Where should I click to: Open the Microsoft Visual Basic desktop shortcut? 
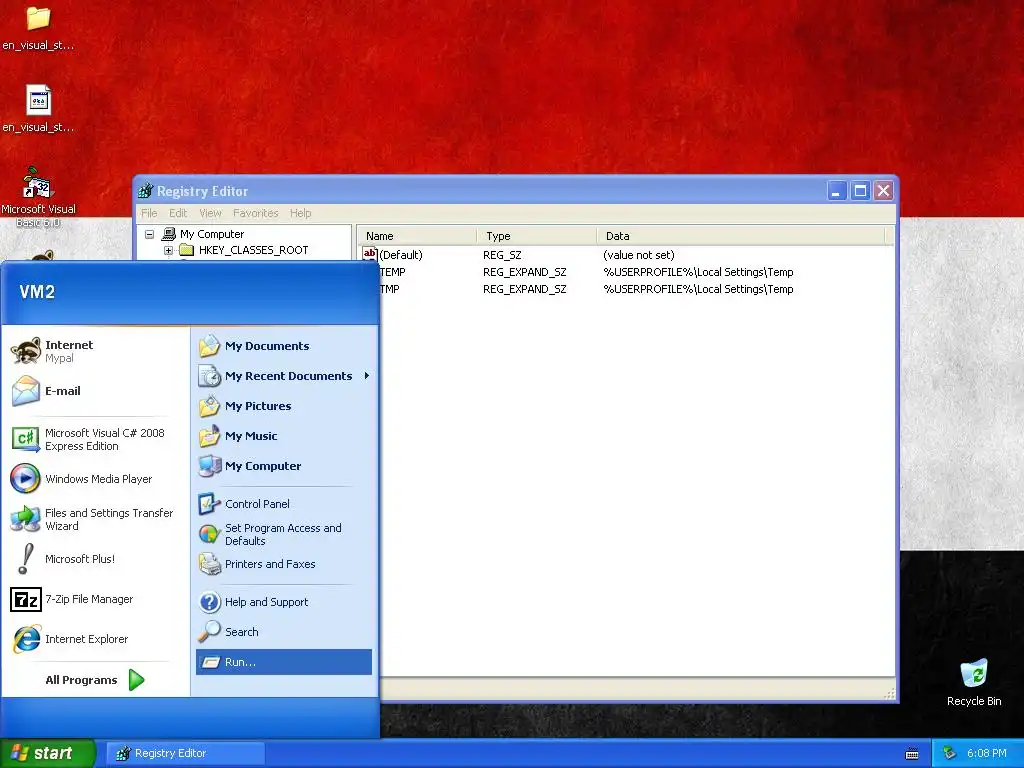[38, 183]
